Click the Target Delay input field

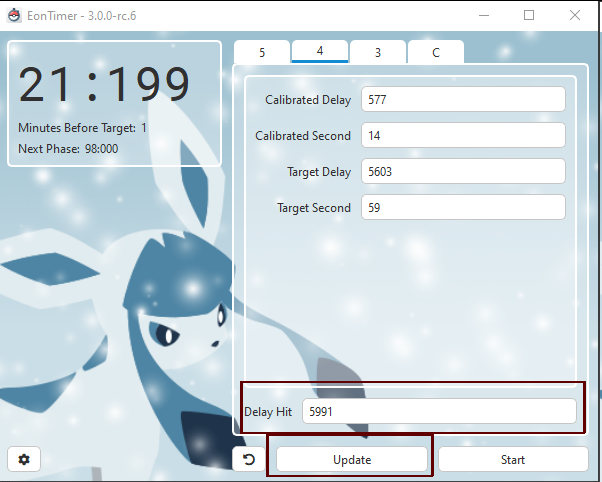[x=463, y=171]
